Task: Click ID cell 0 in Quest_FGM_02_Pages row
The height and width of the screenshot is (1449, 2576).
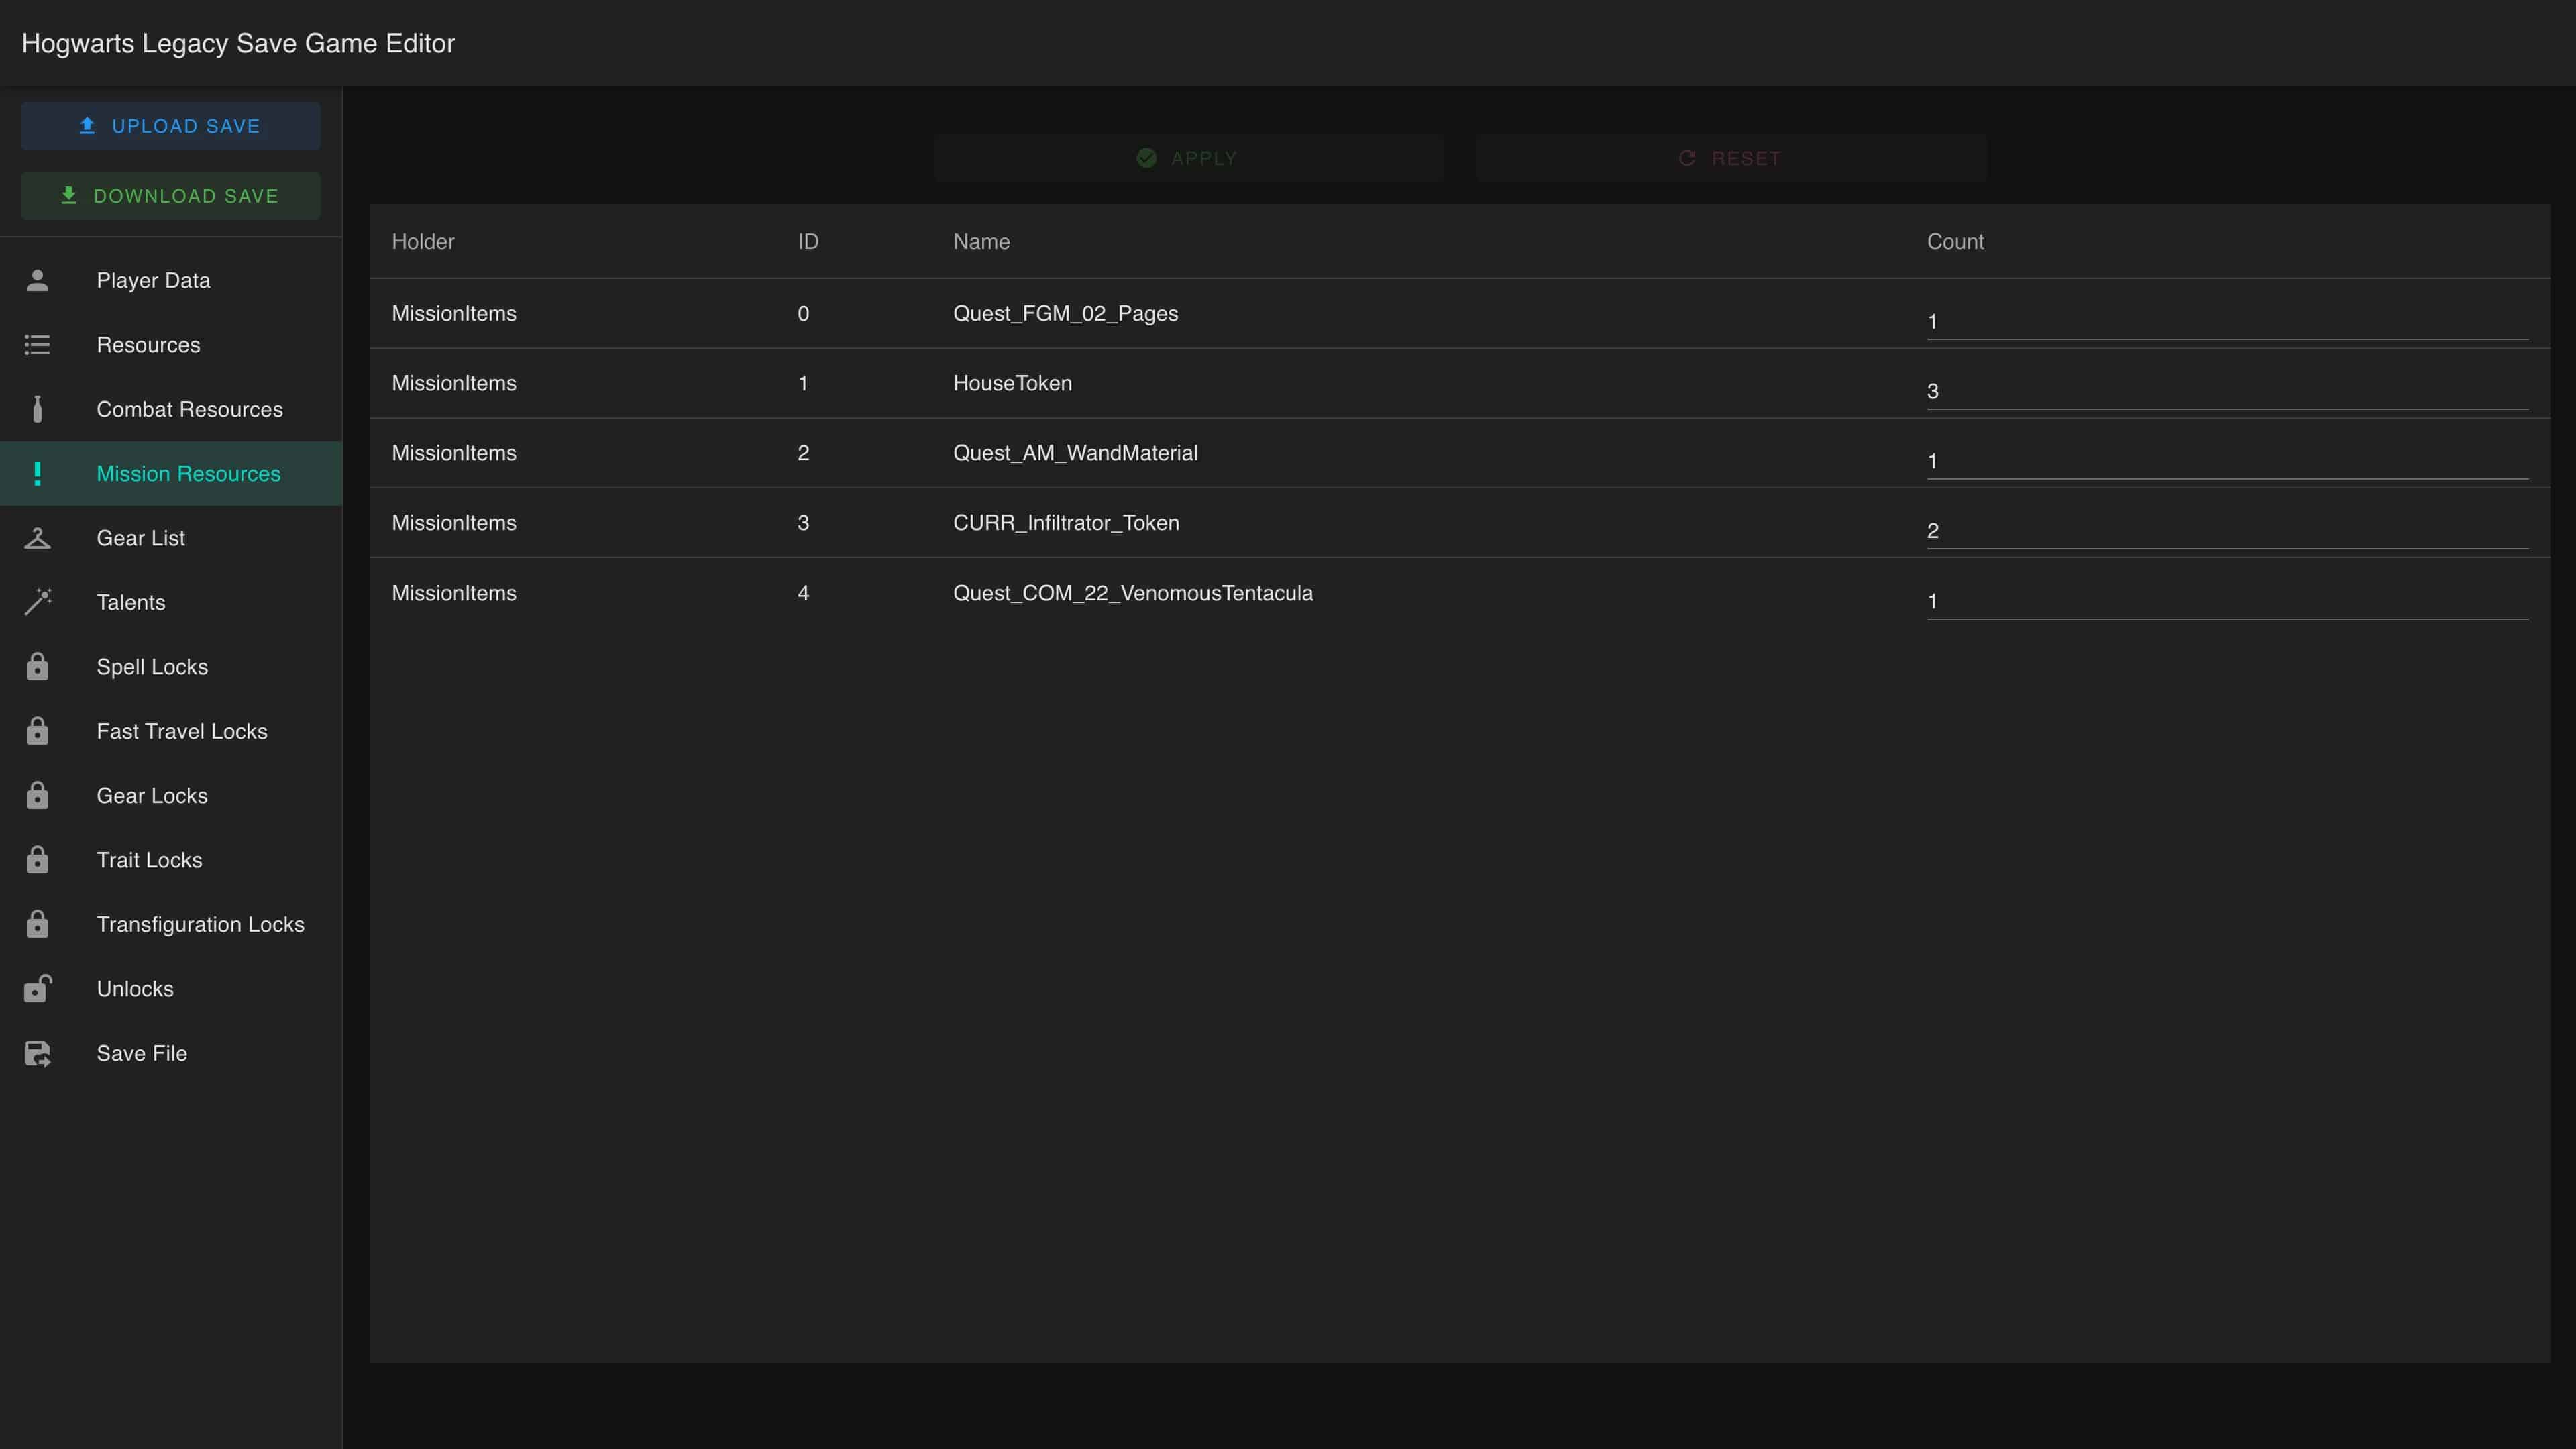Action: 803,313
